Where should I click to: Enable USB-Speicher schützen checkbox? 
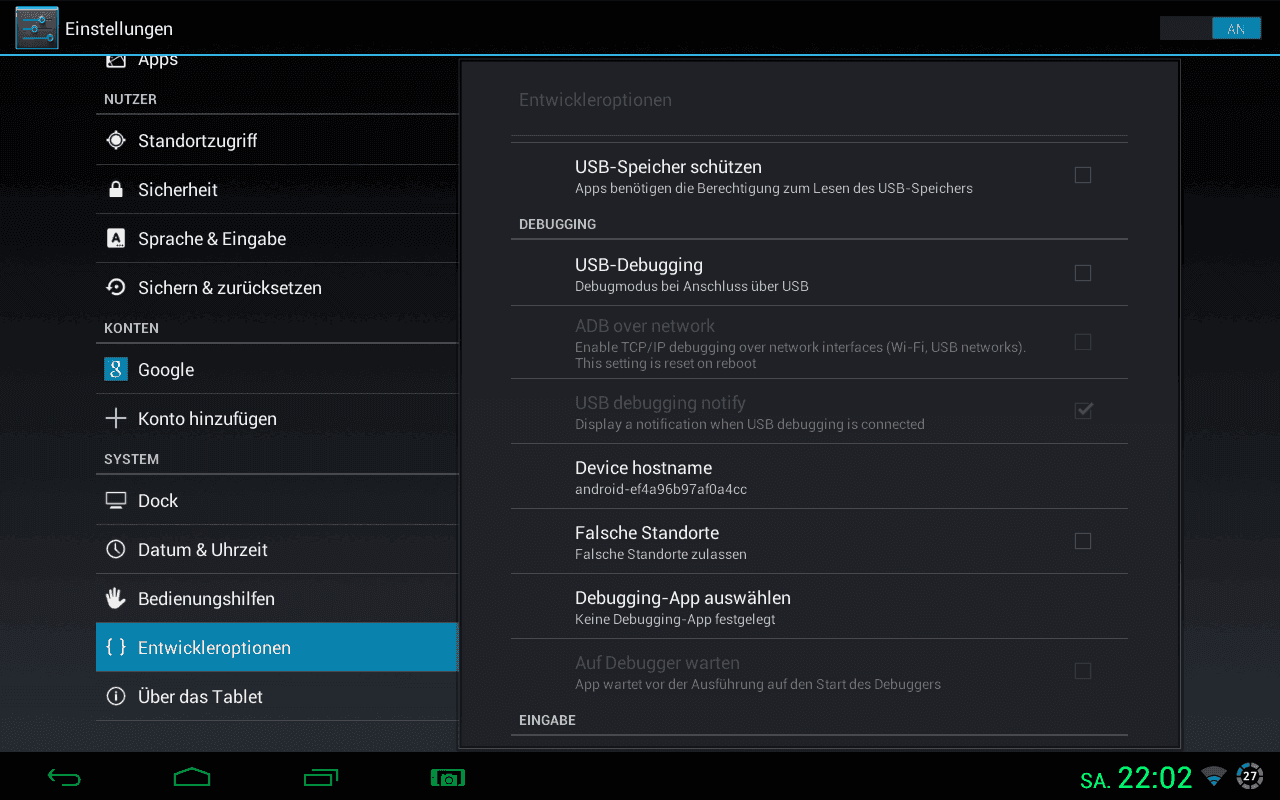click(x=1082, y=175)
